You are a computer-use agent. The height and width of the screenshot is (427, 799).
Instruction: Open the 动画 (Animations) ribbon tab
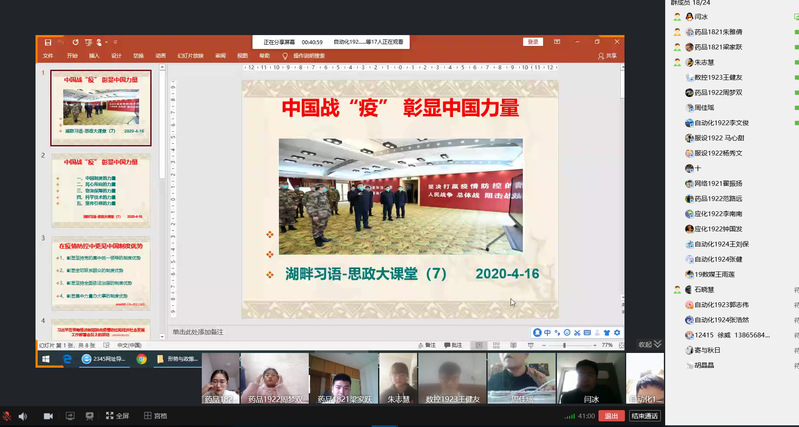(161, 56)
